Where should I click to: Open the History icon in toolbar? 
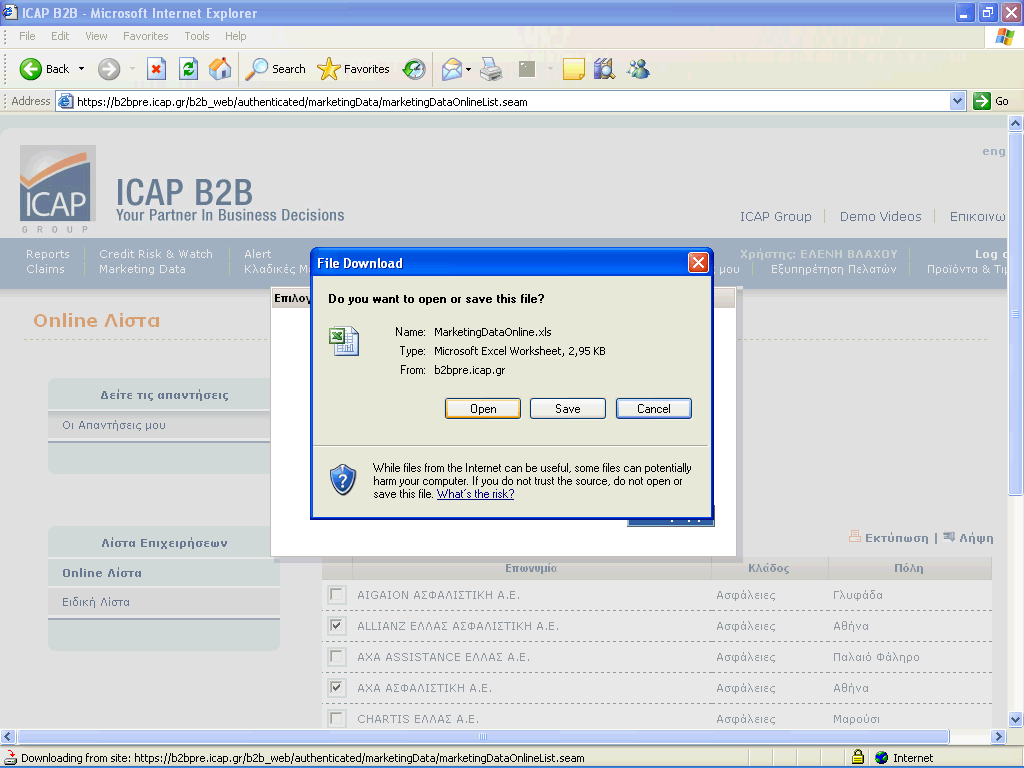(x=414, y=69)
